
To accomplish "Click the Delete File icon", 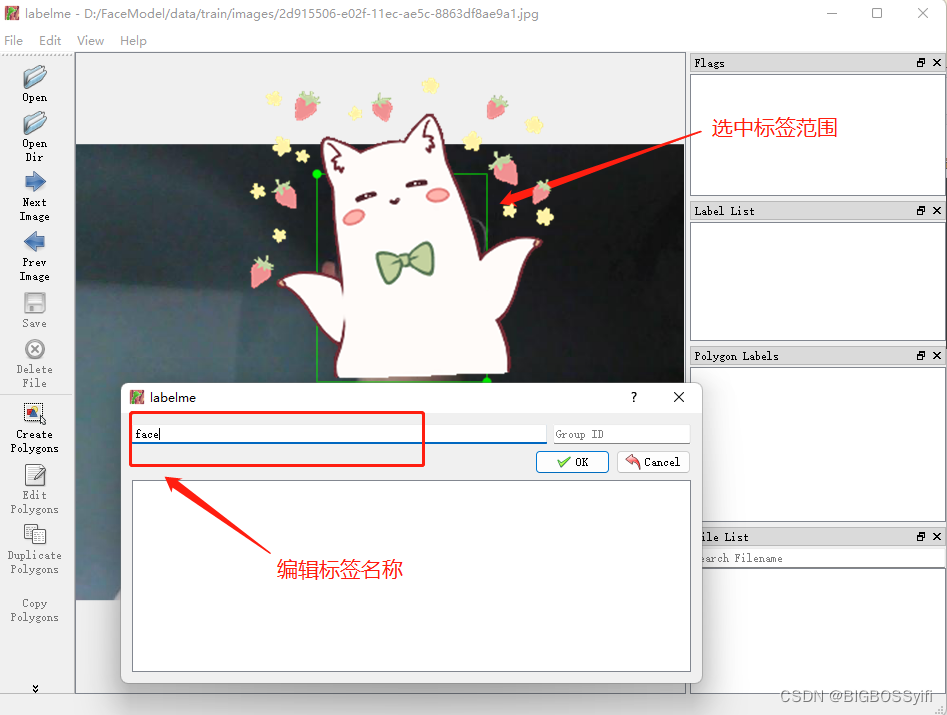I will point(34,349).
